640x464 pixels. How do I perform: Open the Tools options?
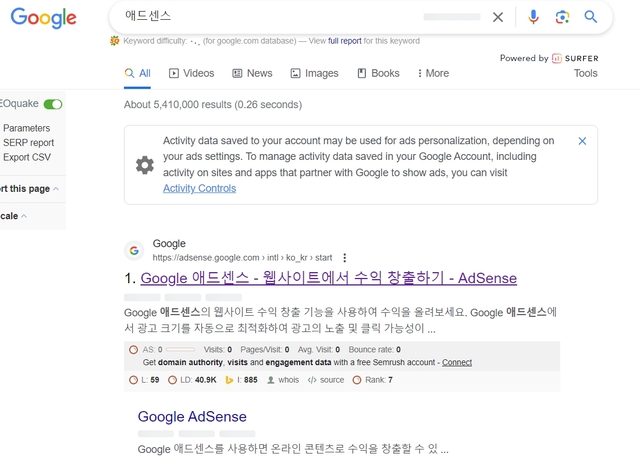(x=586, y=73)
